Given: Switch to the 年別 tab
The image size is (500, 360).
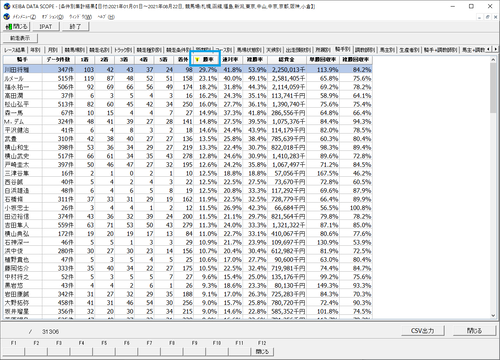Looking at the screenshot, I should tap(35, 50).
